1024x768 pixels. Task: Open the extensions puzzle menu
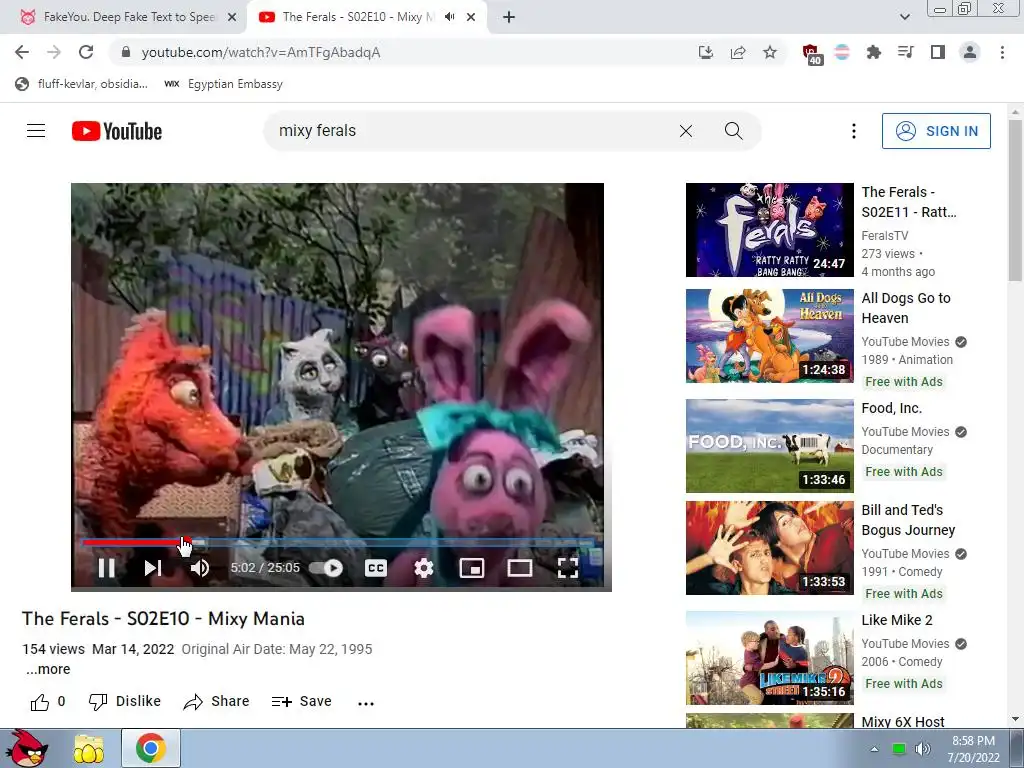pyautogui.click(x=873, y=52)
